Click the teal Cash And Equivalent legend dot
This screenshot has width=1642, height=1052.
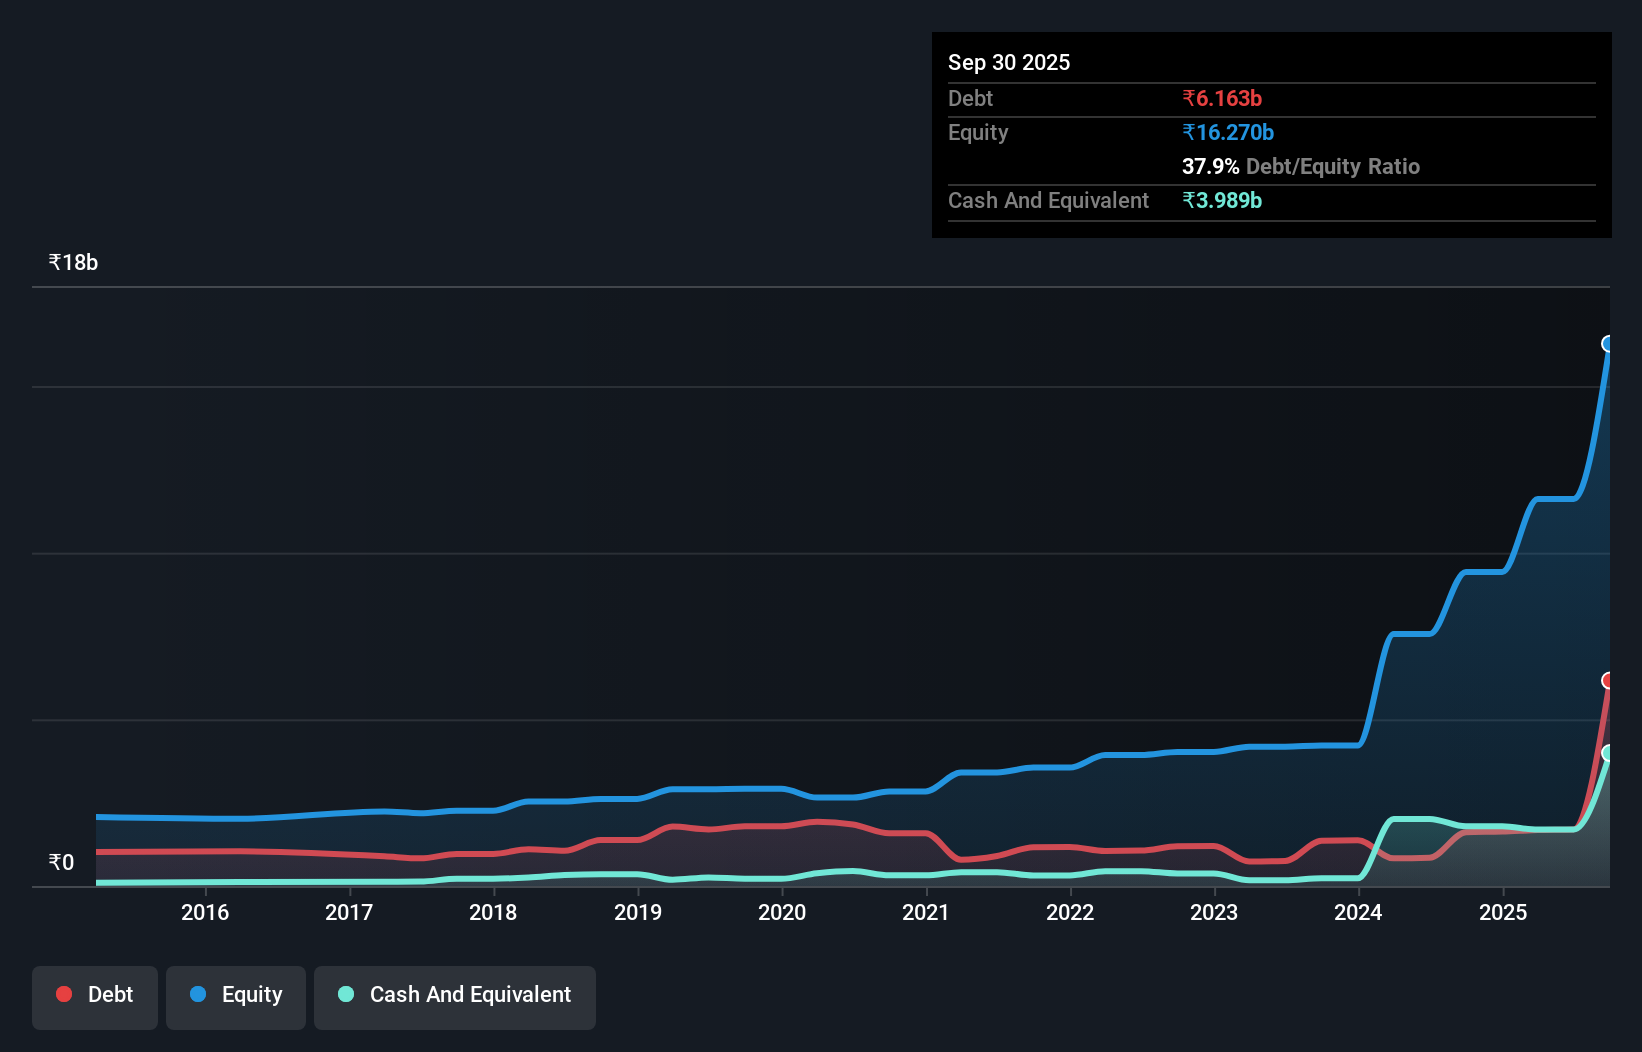344,995
